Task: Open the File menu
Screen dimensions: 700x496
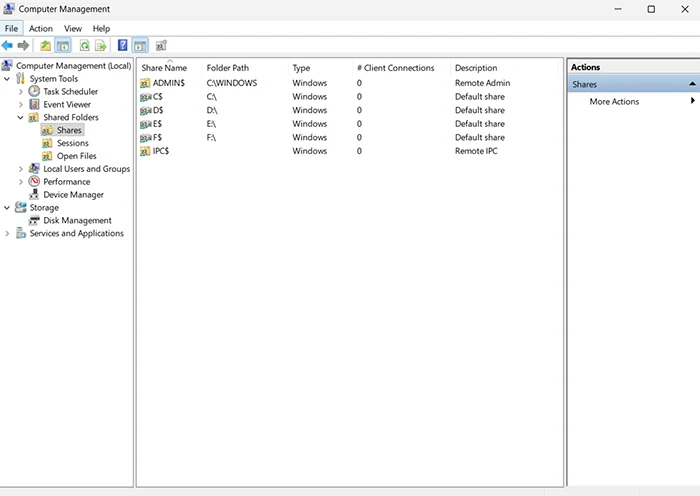Action: point(11,29)
